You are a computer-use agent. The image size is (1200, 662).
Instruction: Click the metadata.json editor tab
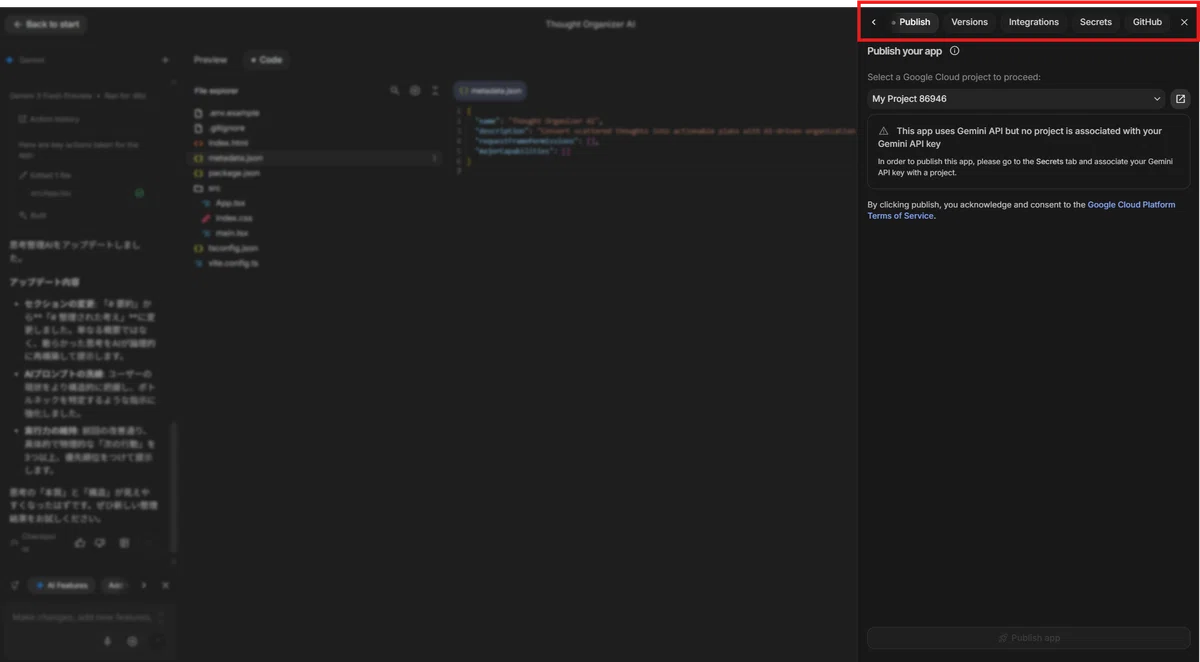click(491, 91)
